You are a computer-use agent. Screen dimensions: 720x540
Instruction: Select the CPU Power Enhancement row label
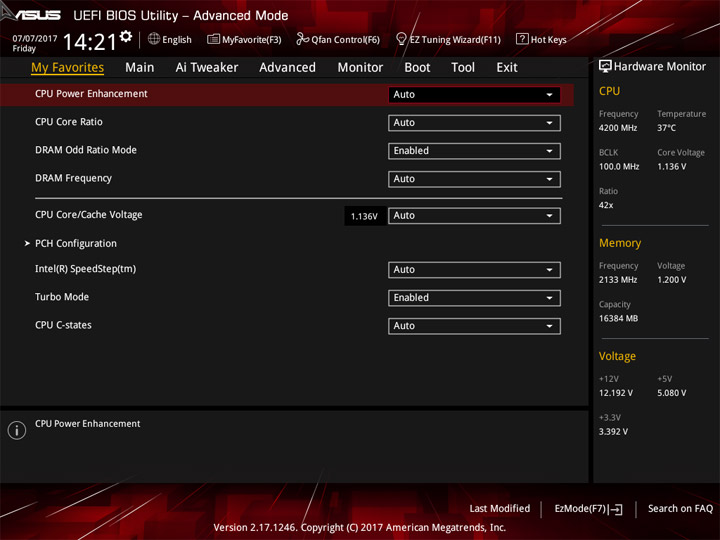coord(91,94)
